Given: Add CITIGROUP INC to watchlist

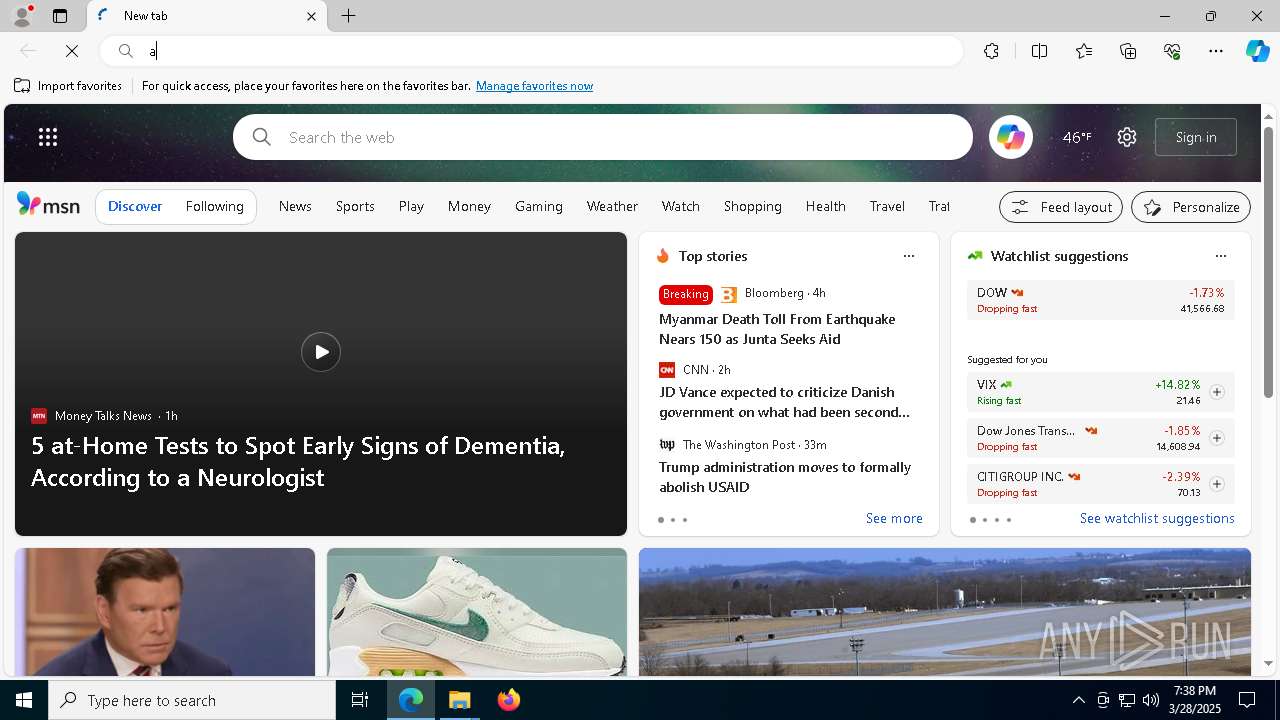Looking at the screenshot, I should (1217, 484).
